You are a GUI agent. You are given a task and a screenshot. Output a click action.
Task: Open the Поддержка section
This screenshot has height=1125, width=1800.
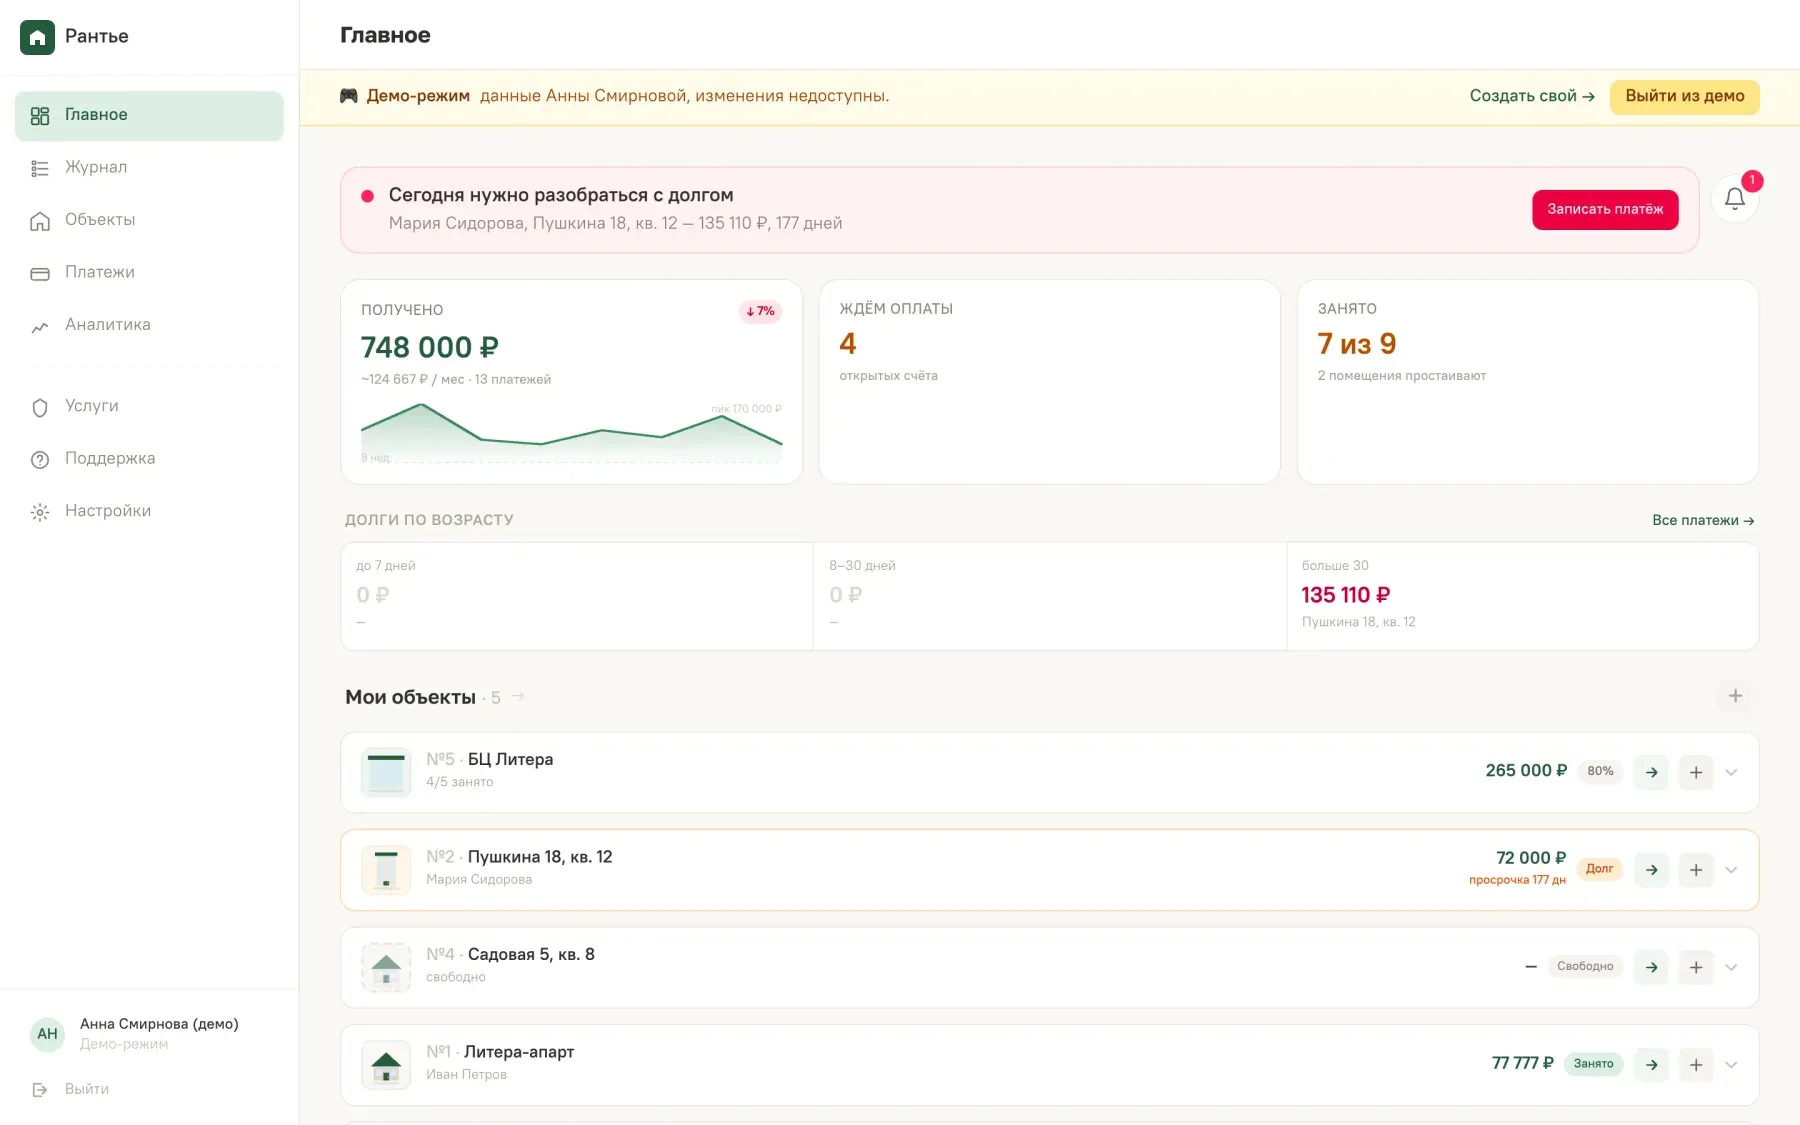pyautogui.click(x=149, y=459)
